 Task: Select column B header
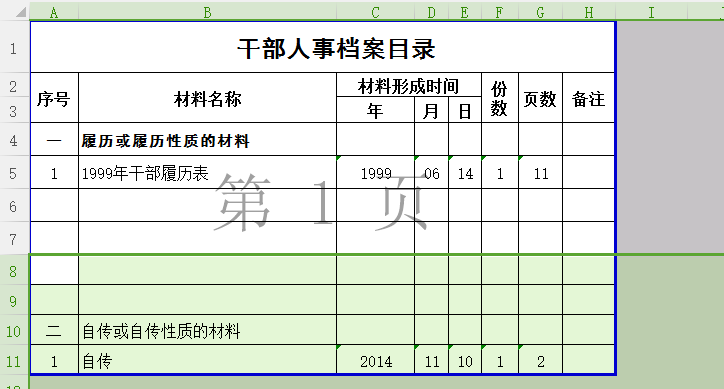click(x=207, y=12)
